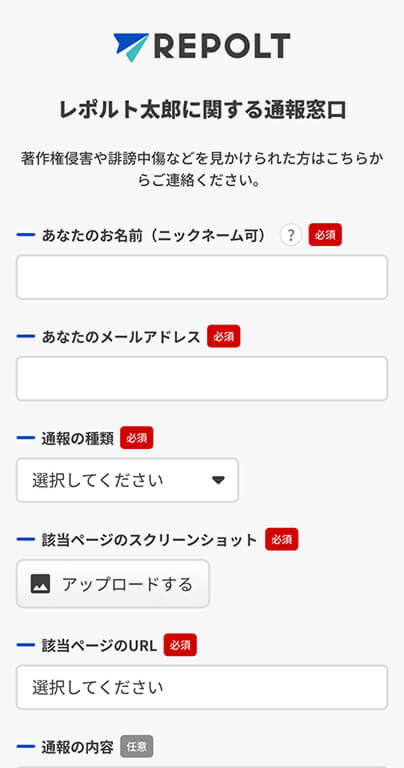Click the 必須 badge next to お名前

pos(325,235)
